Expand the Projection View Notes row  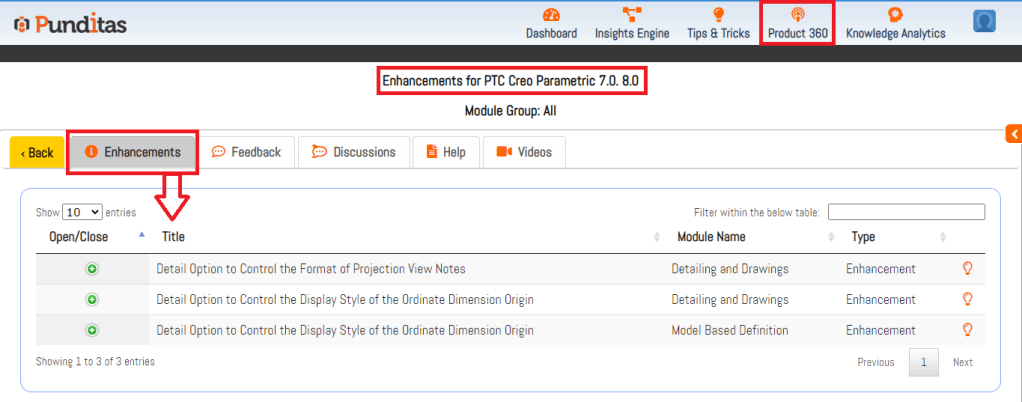92,269
